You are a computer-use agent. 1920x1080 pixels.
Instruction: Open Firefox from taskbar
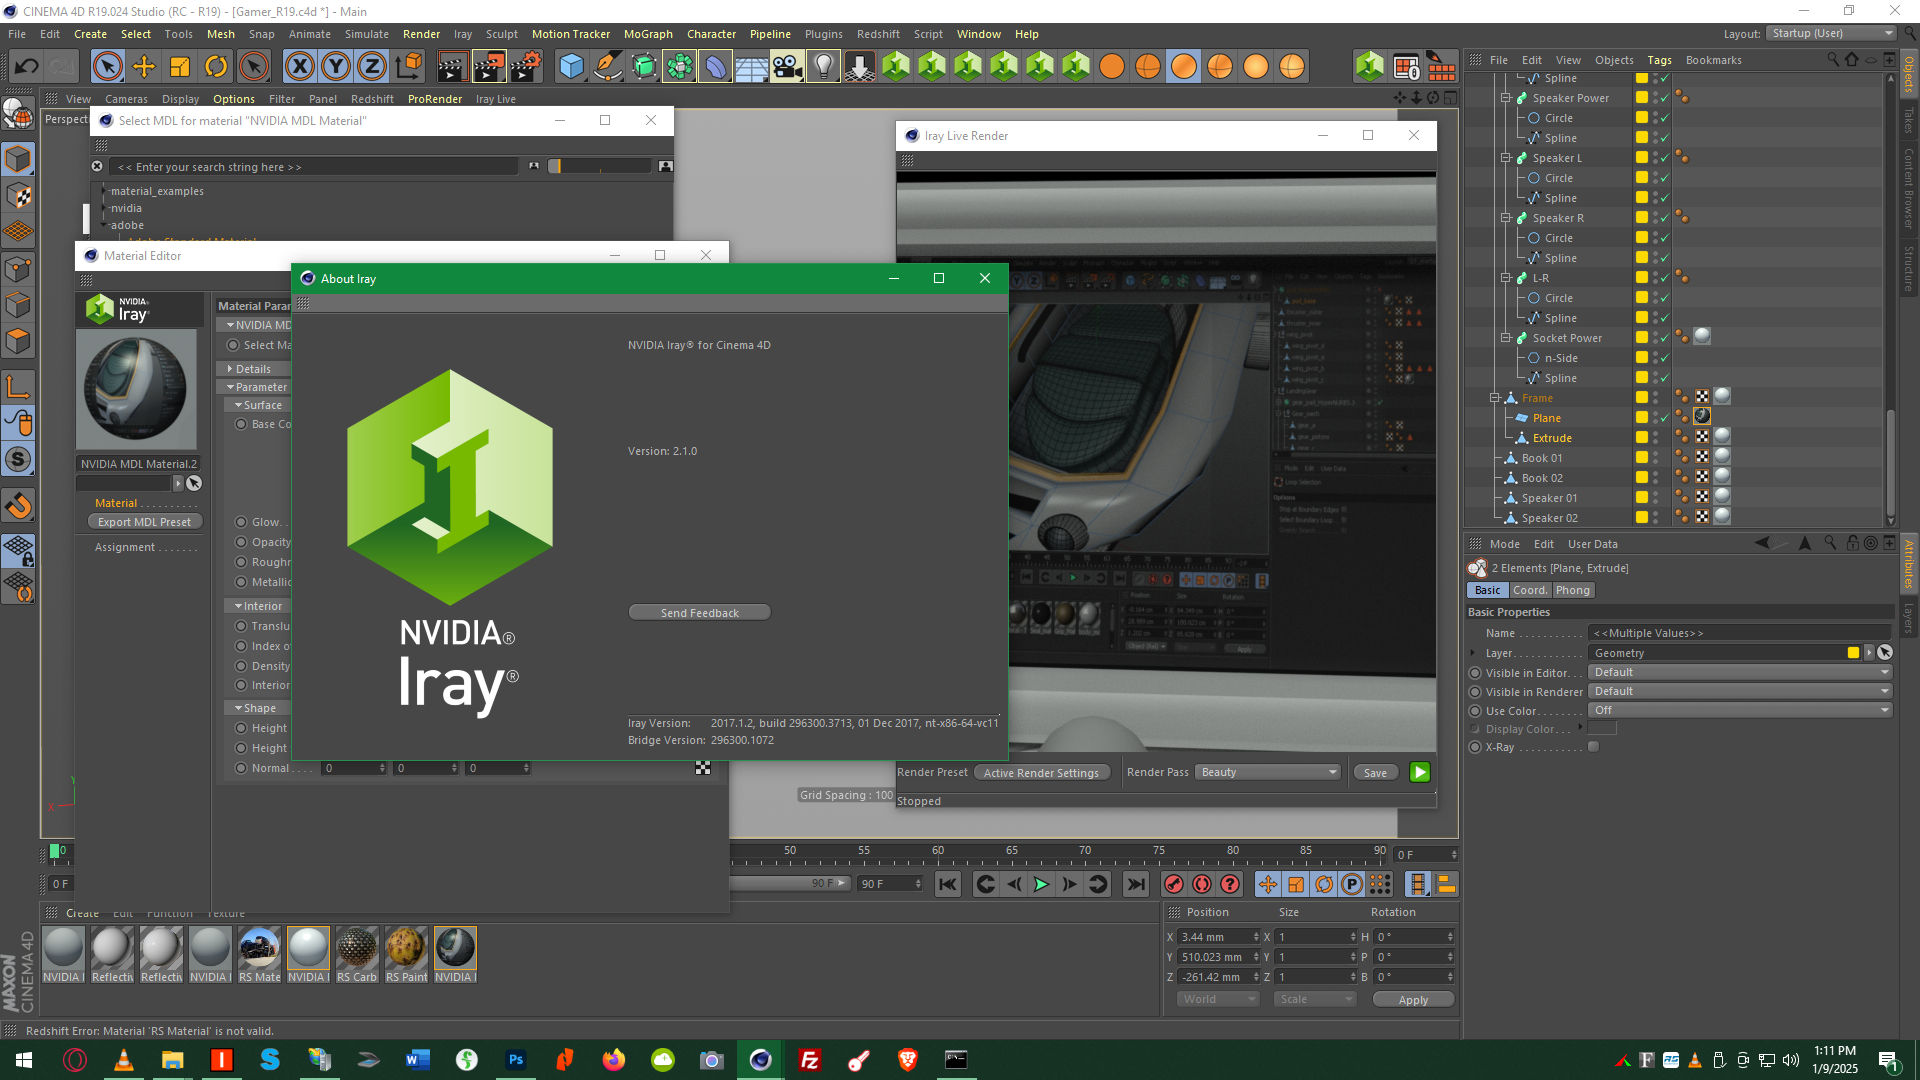pyautogui.click(x=614, y=1060)
